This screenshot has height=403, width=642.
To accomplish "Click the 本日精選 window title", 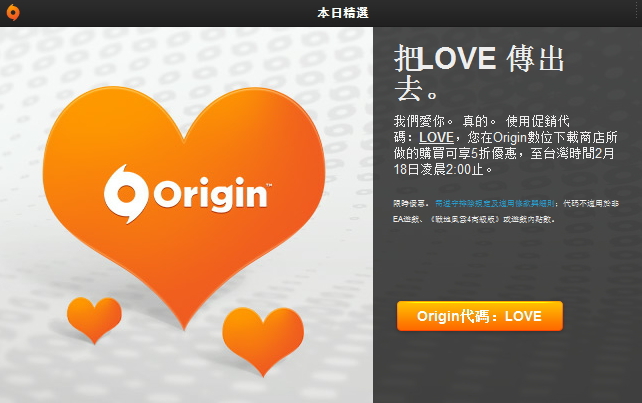I will click(x=343, y=13).
